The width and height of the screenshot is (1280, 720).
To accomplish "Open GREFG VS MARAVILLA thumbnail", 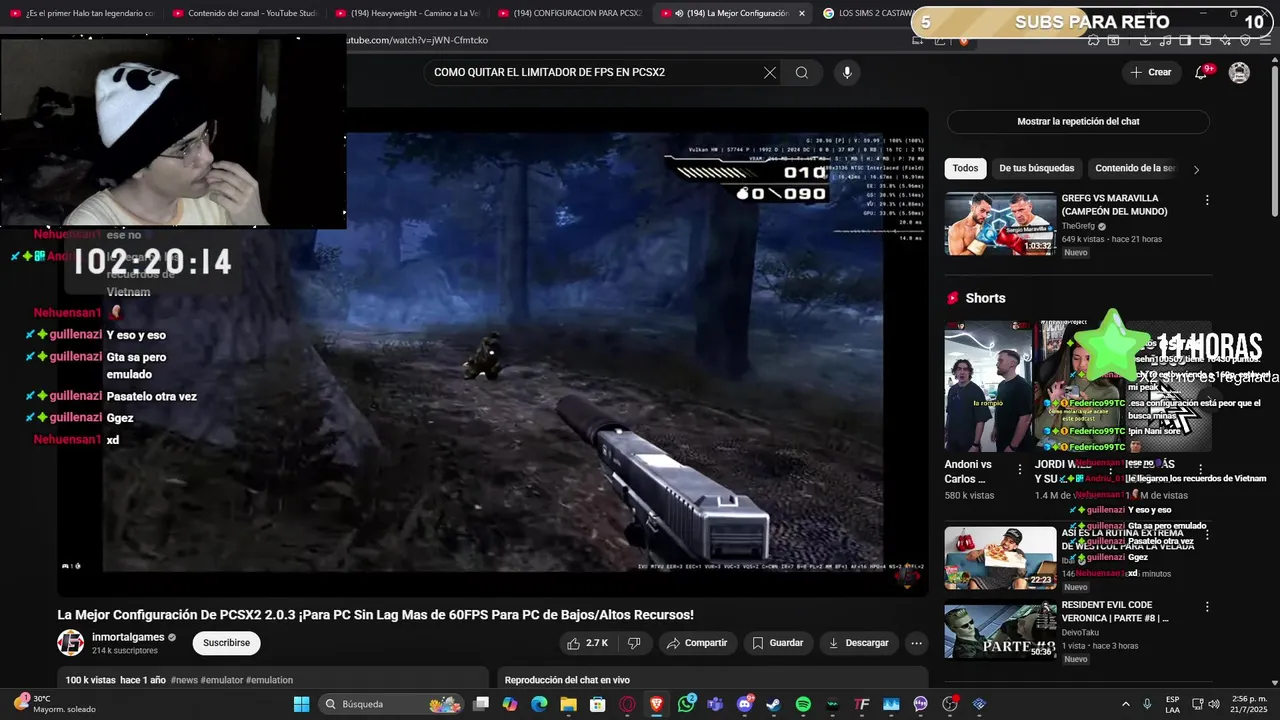I will click(x=1000, y=223).
